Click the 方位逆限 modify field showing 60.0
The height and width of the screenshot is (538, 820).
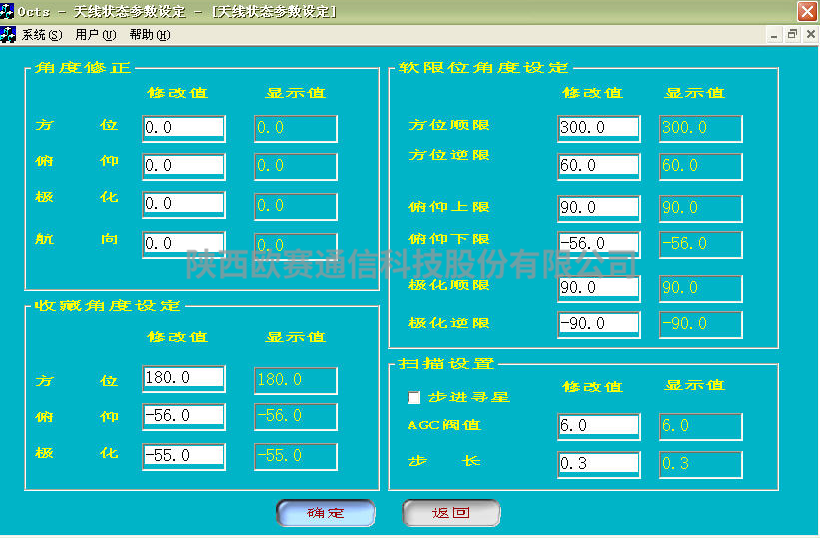(x=598, y=166)
